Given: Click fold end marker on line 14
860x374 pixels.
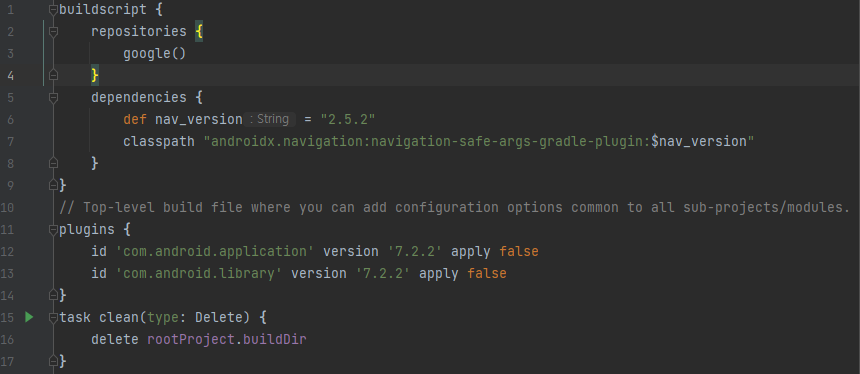Looking at the screenshot, I should pyautogui.click(x=53, y=295).
